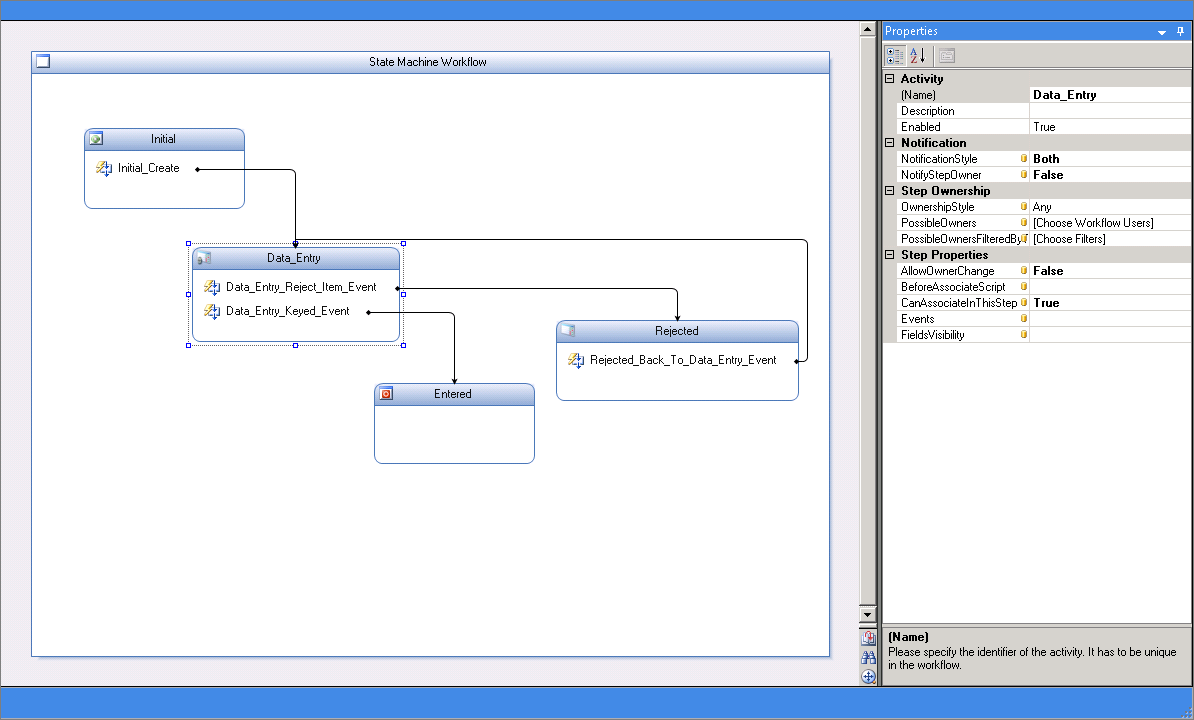Click the Data_Entry_Reject_Item_Event lightning icon
1194x720 pixels.
212,287
